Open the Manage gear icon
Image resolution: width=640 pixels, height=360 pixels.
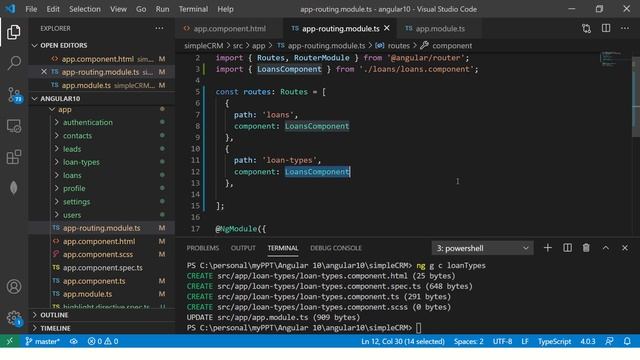point(14,318)
